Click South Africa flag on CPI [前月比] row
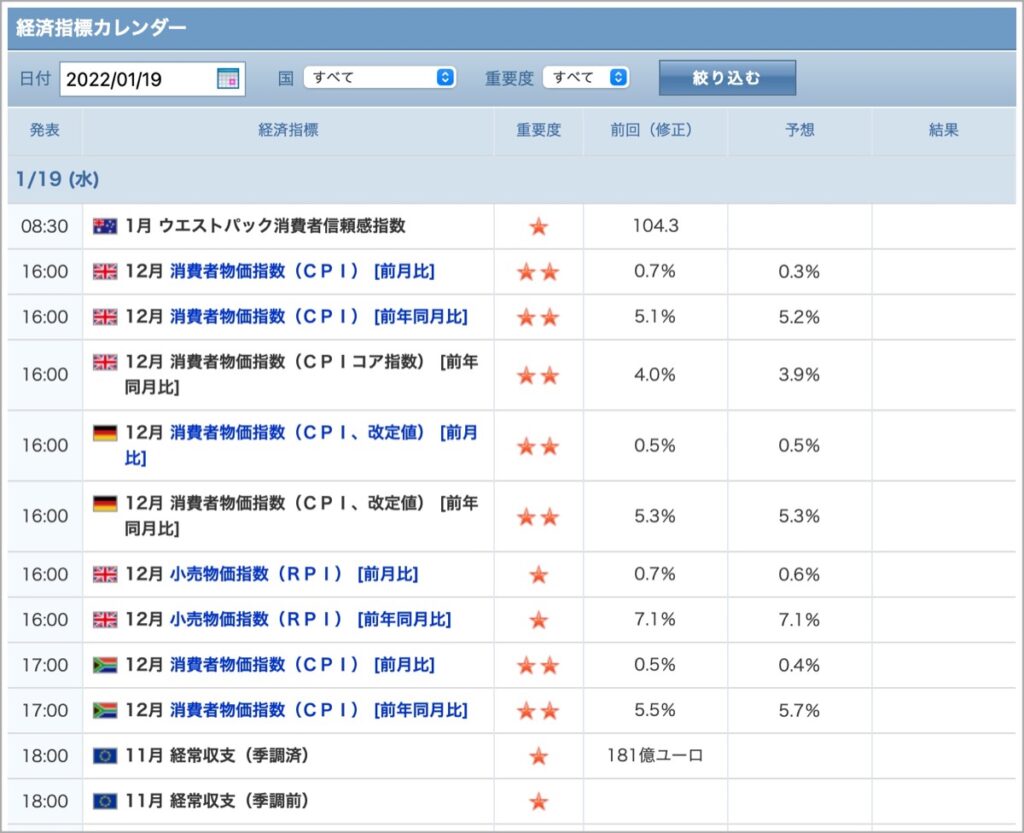Viewport: 1024px width, 833px height. 104,665
